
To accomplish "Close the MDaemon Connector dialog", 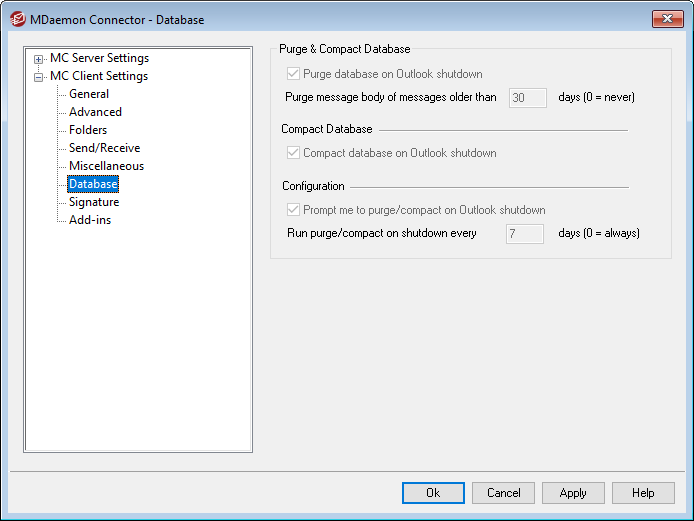I will (x=666, y=19).
